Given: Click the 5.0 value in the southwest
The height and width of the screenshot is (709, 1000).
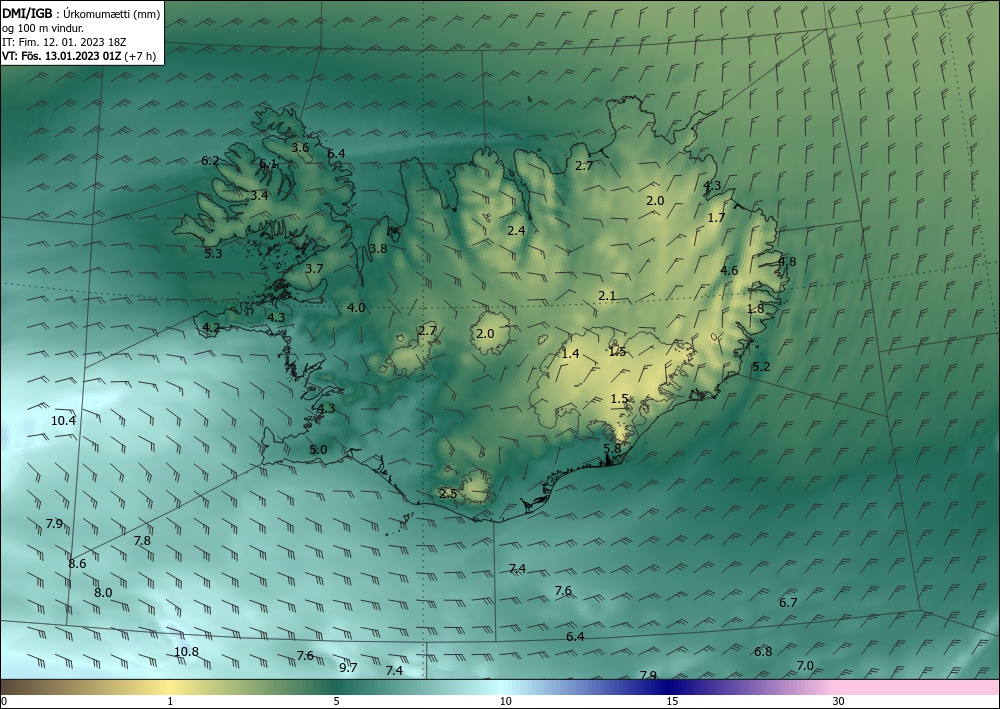Looking at the screenshot, I should tap(318, 450).
